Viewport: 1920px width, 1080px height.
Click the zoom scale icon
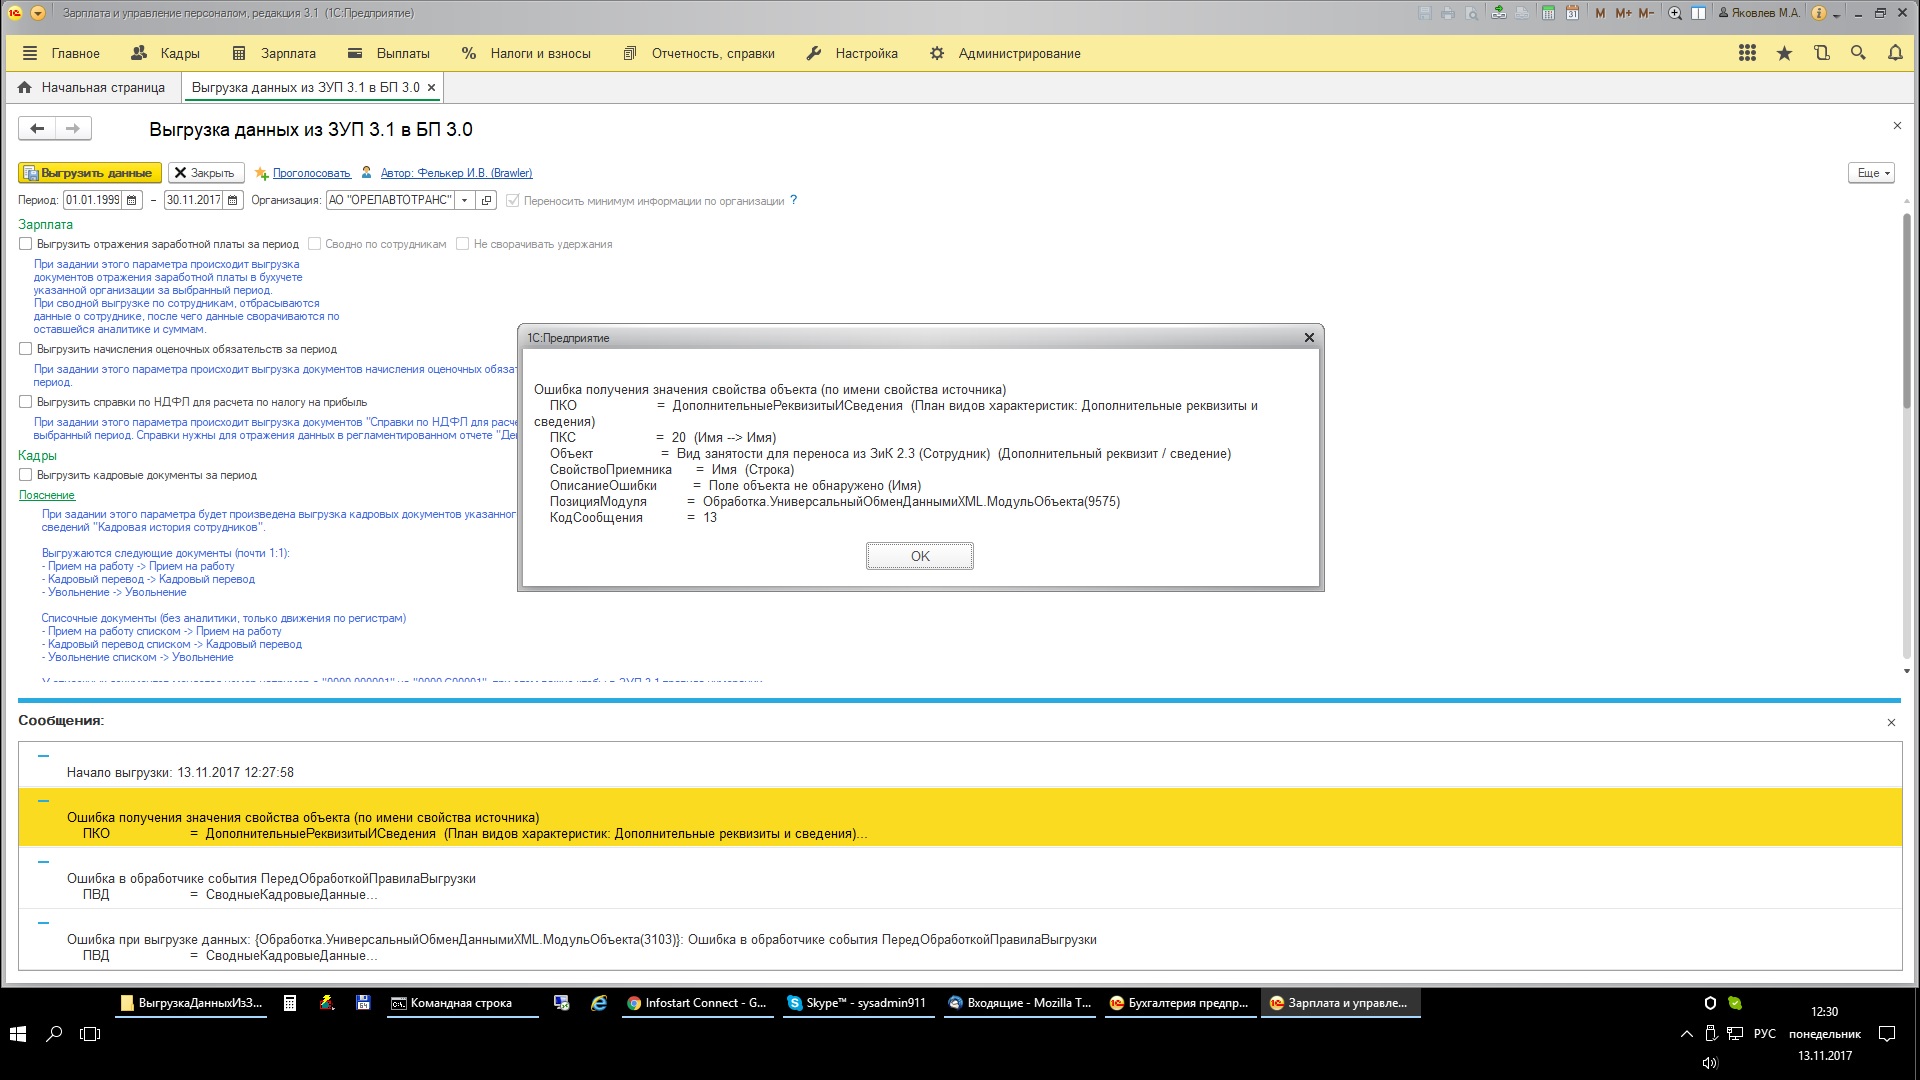(1675, 13)
